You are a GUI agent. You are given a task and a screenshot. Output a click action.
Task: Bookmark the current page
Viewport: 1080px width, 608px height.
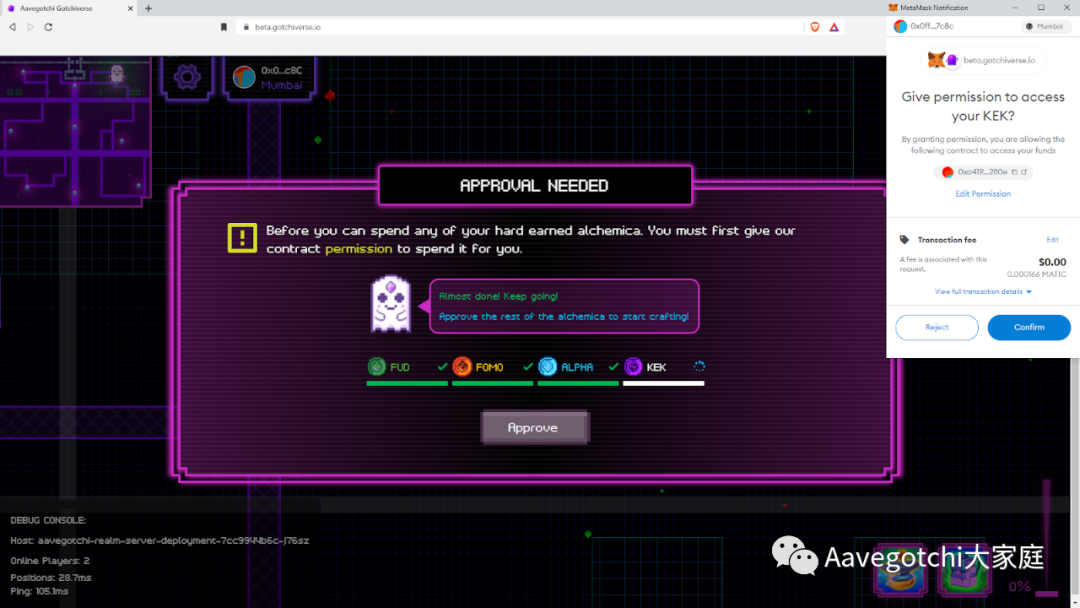click(x=224, y=27)
